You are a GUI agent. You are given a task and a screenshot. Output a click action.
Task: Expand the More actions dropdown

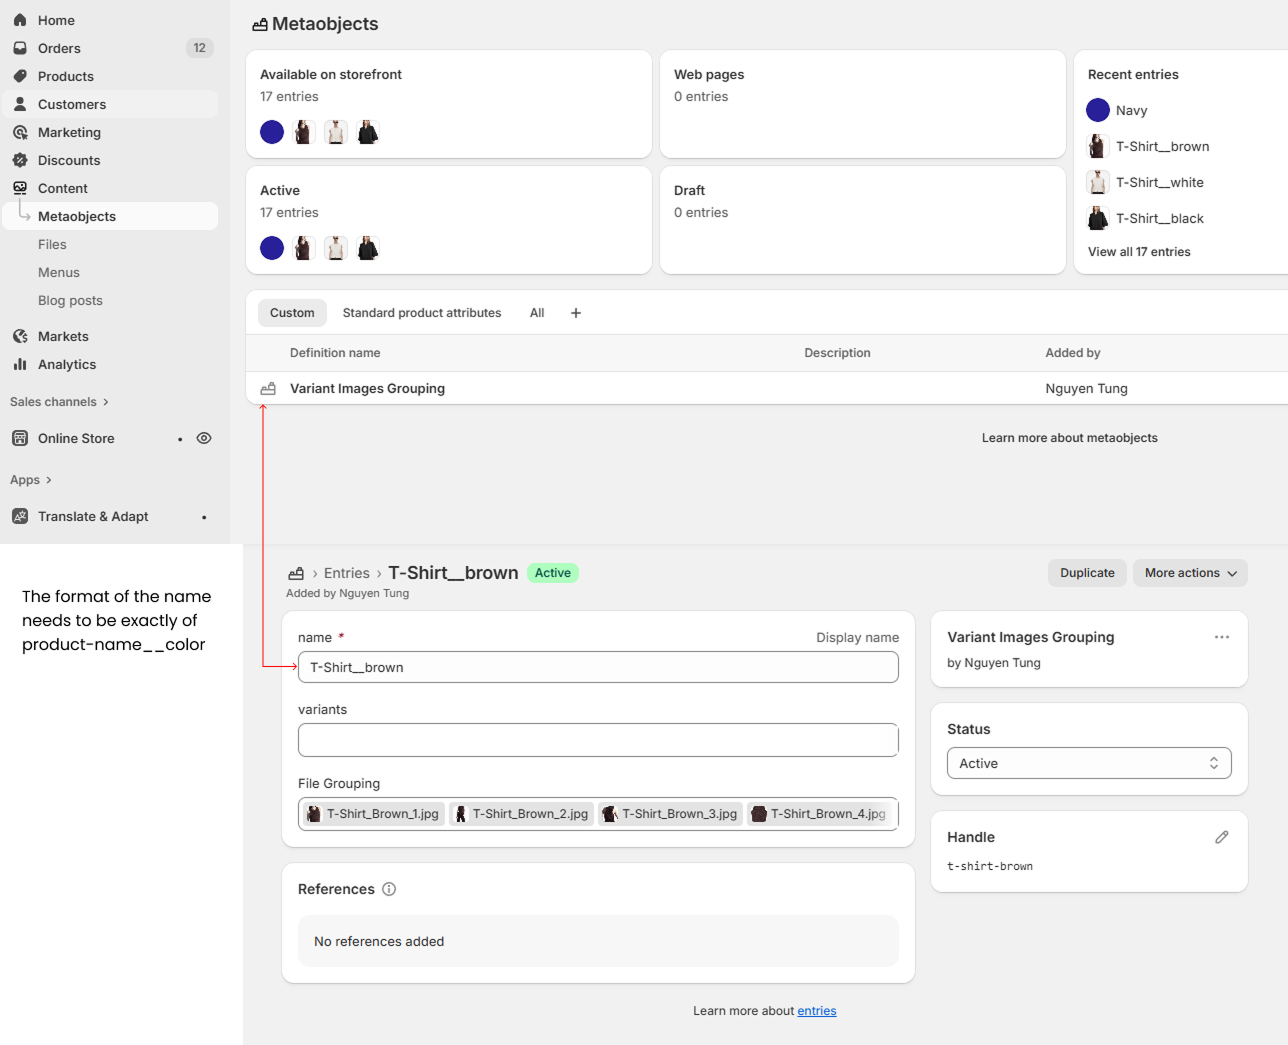tap(1190, 573)
